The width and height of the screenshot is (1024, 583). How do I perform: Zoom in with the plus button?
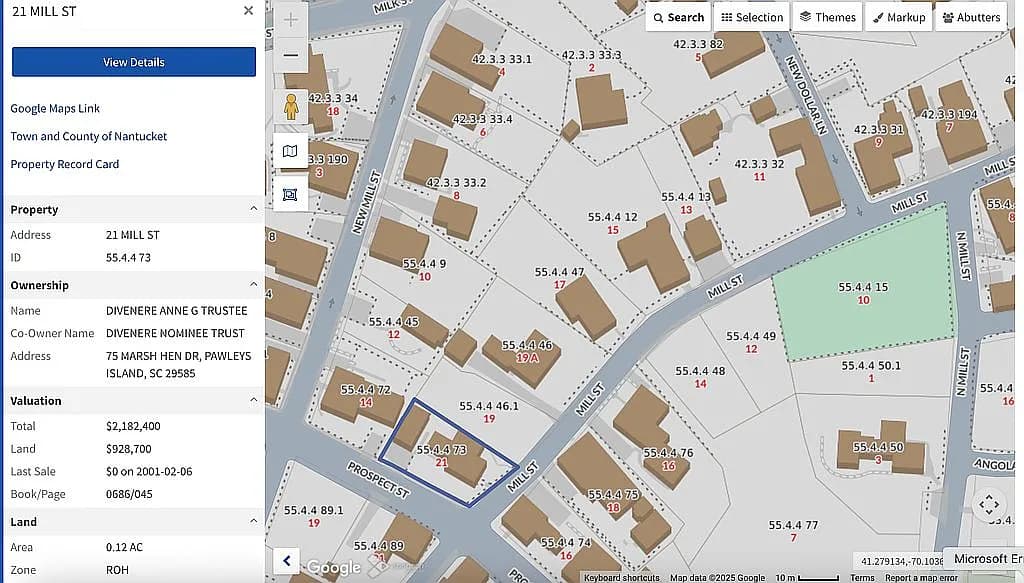[291, 20]
